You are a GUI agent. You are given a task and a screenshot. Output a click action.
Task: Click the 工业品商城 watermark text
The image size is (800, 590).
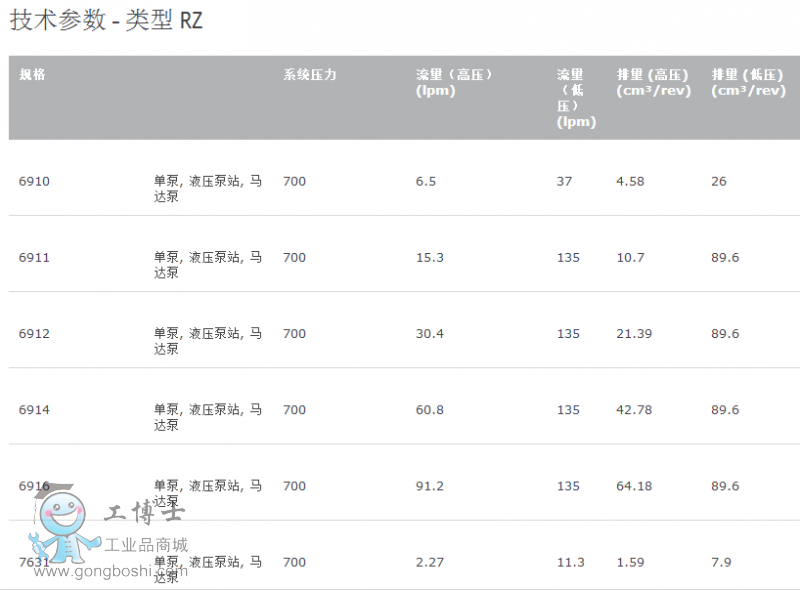coord(153,546)
